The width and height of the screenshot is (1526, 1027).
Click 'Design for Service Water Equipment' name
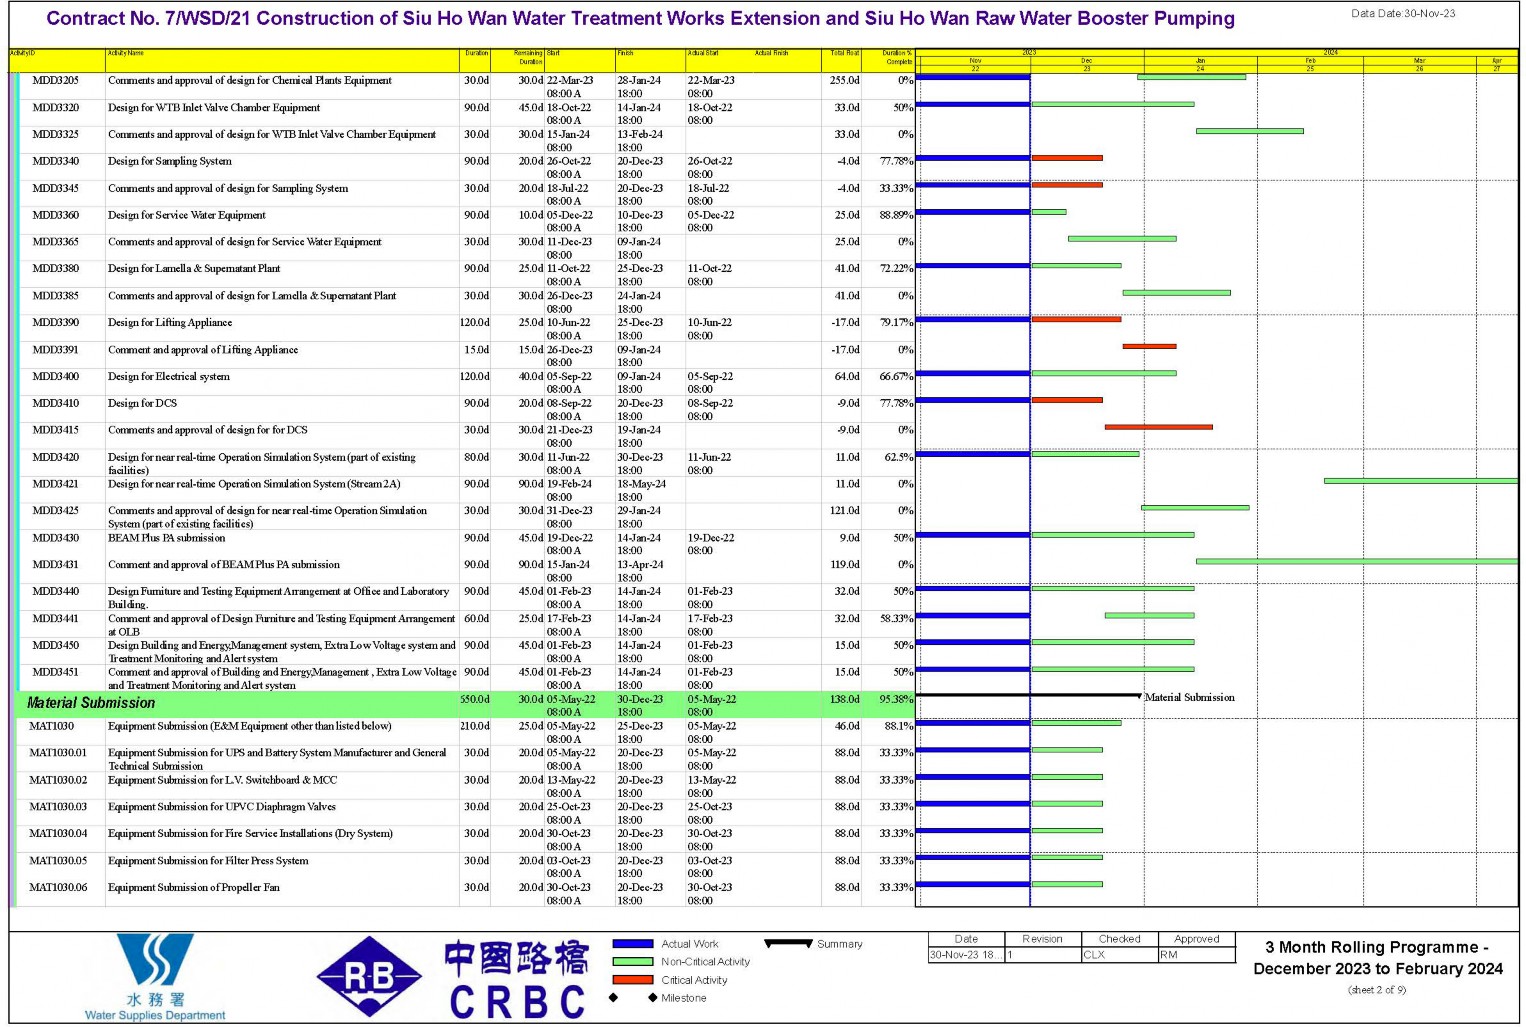click(x=187, y=216)
